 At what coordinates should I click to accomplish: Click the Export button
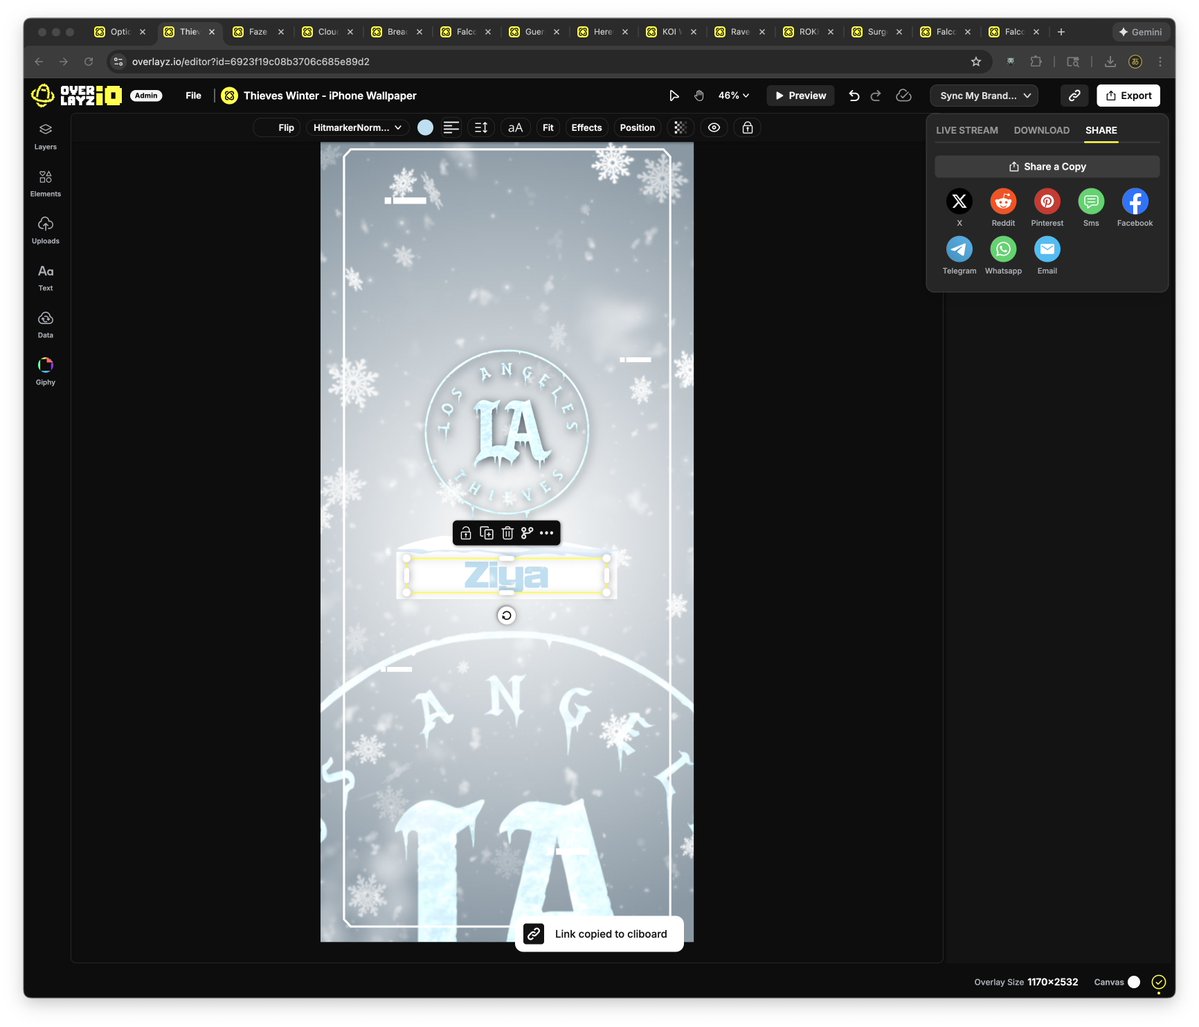point(1129,96)
